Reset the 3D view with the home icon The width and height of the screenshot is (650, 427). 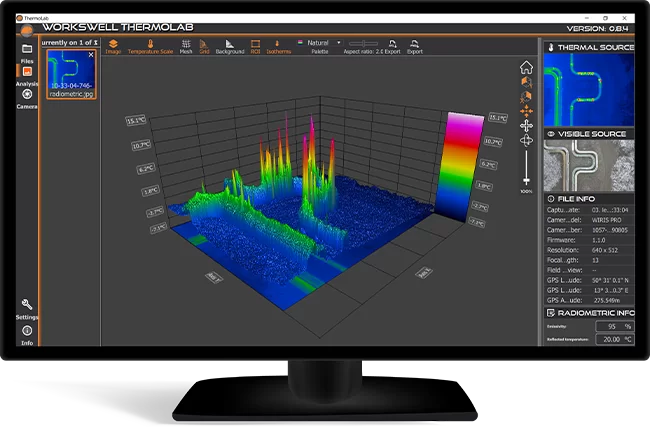click(x=526, y=67)
